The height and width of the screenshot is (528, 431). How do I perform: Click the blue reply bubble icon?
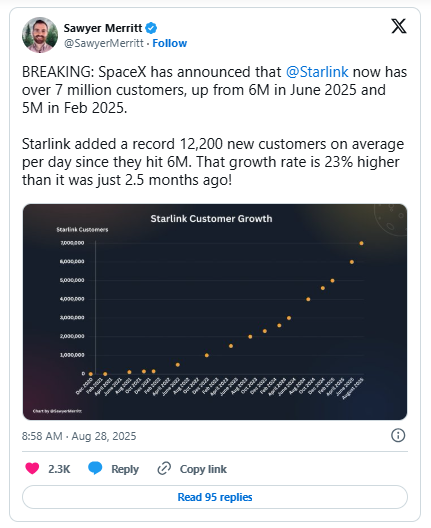(95, 468)
